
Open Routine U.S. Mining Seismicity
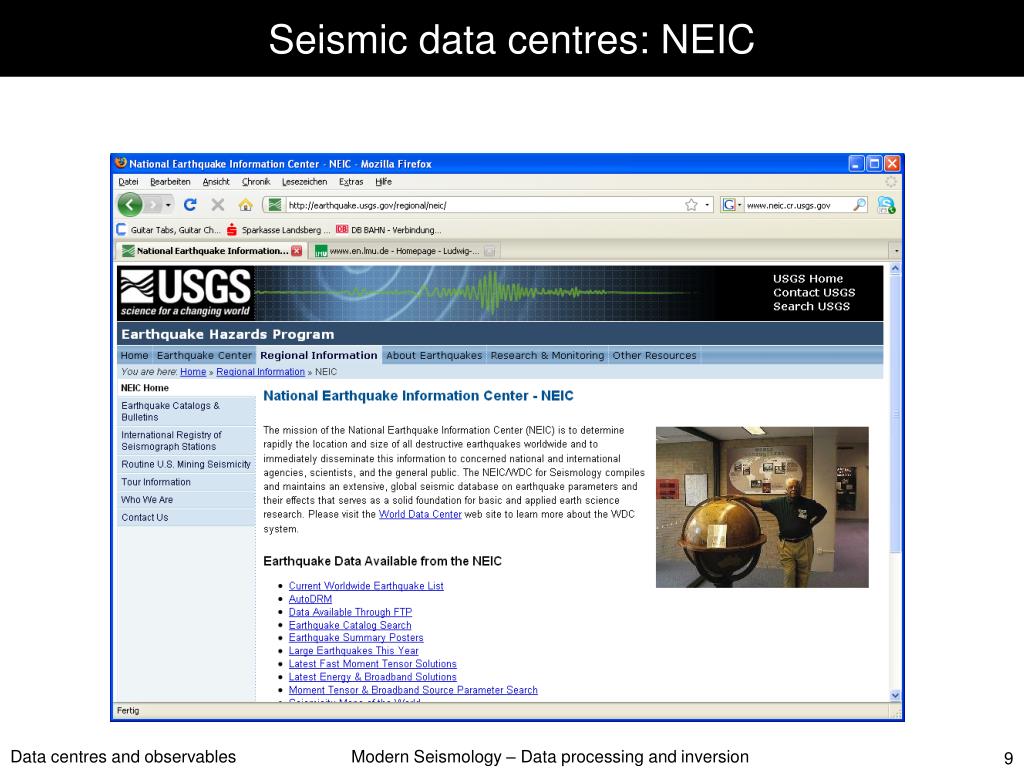[x=187, y=464]
